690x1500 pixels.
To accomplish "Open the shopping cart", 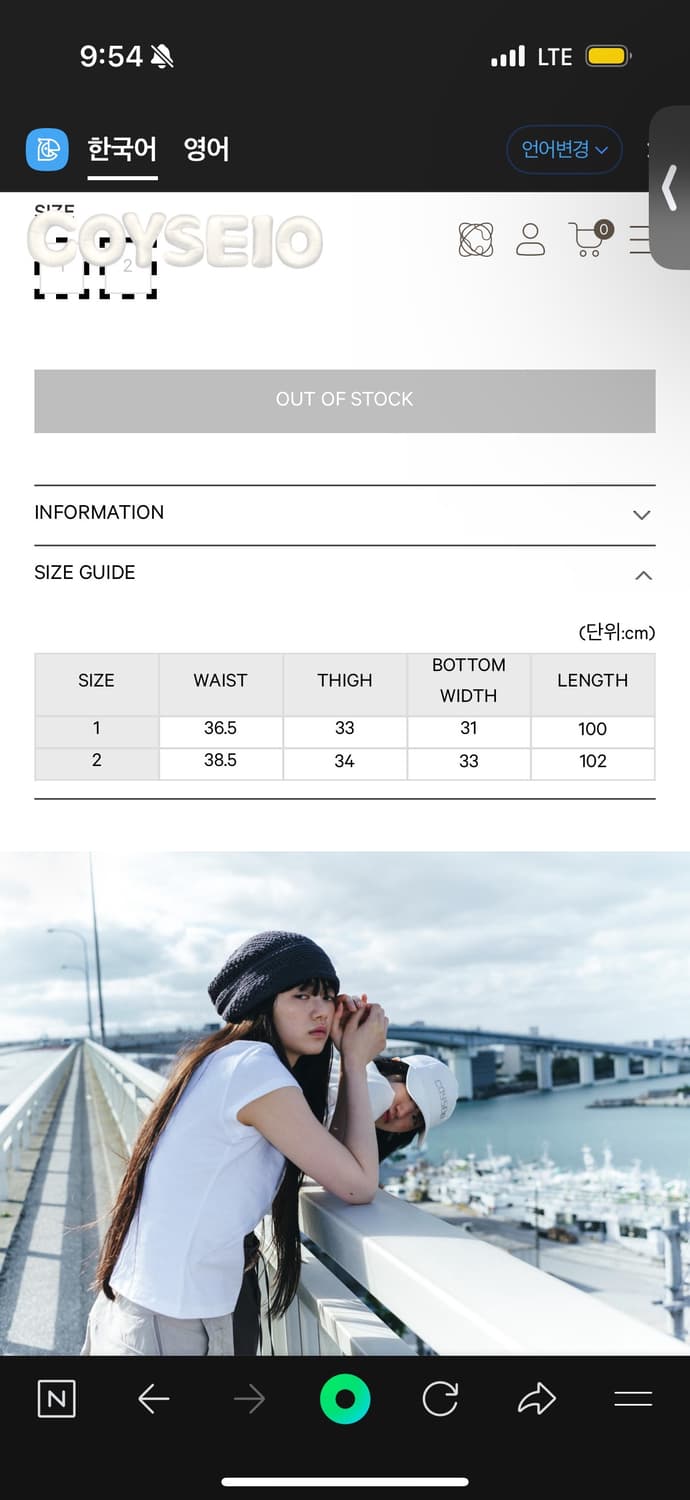I will tap(589, 239).
